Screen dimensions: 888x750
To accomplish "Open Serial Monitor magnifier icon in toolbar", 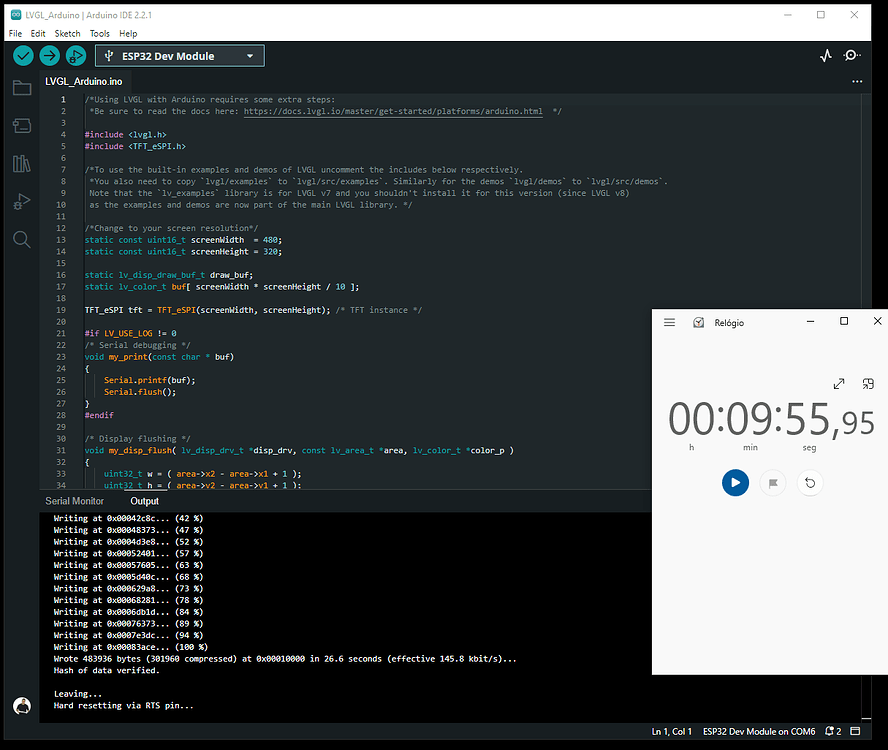I will (x=852, y=56).
